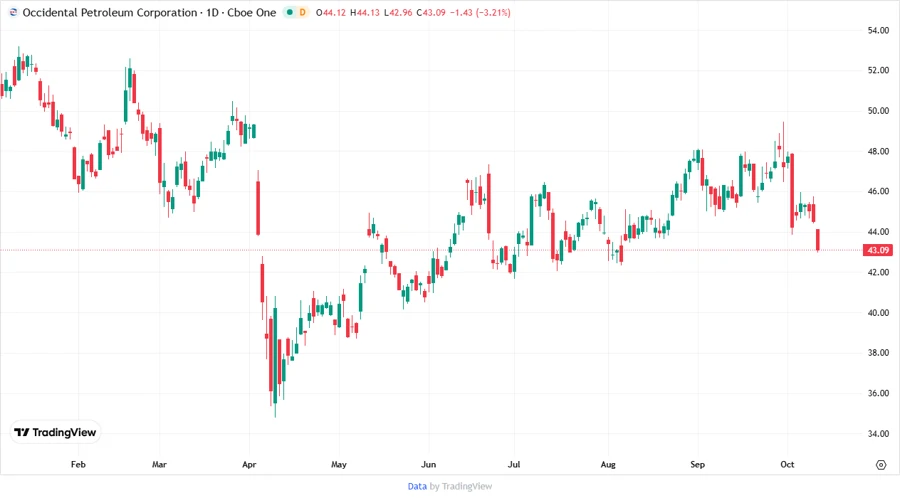
Task: Click the 40.00 price axis label
Action: tap(878, 313)
